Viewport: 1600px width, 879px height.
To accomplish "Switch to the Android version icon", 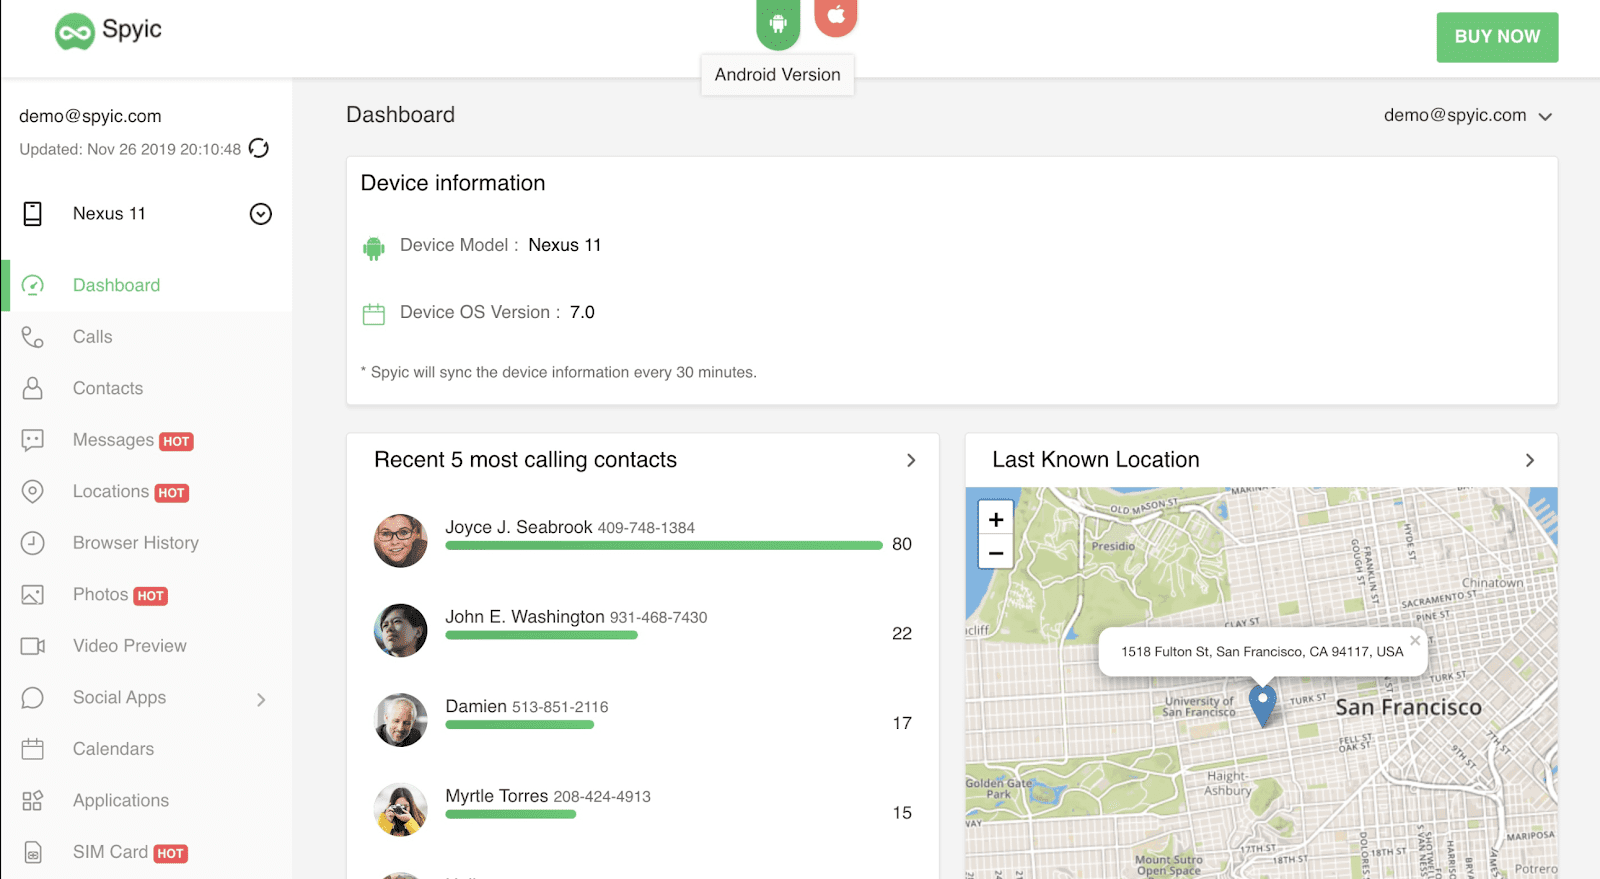I will [x=778, y=23].
